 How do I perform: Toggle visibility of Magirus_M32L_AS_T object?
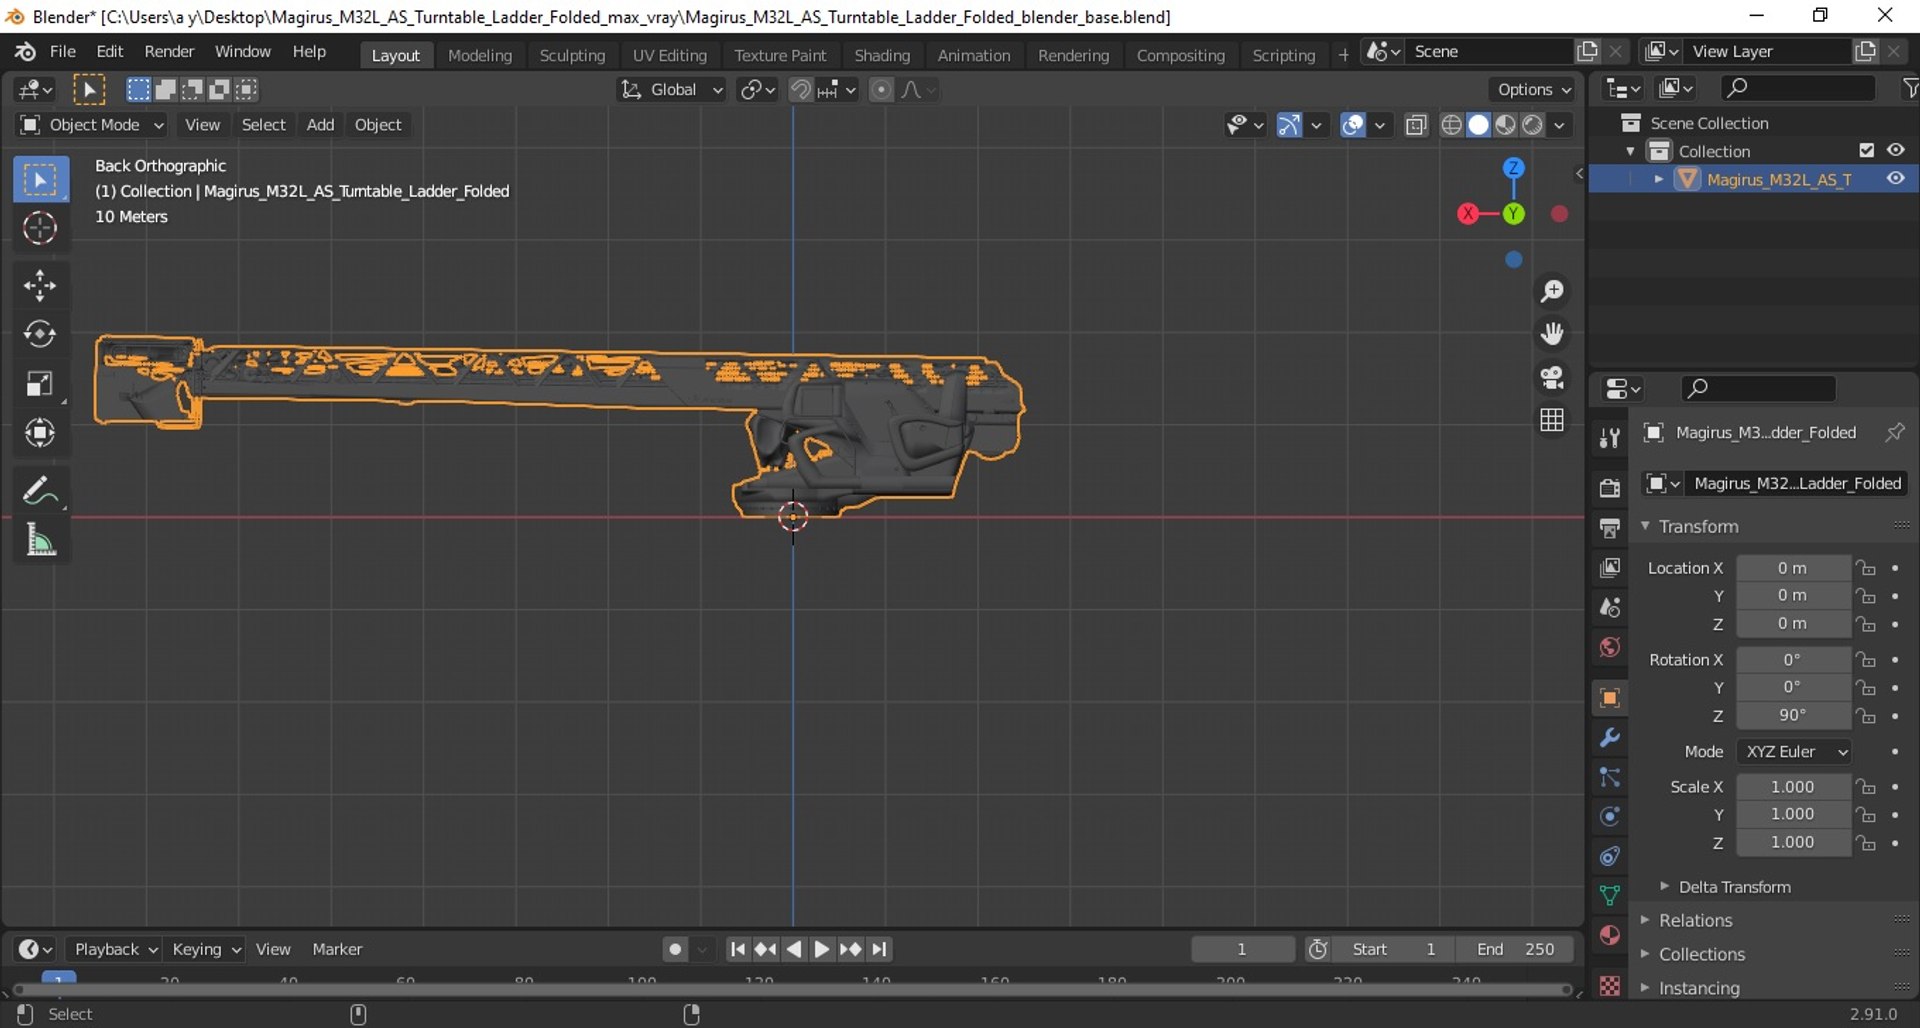[x=1895, y=179]
